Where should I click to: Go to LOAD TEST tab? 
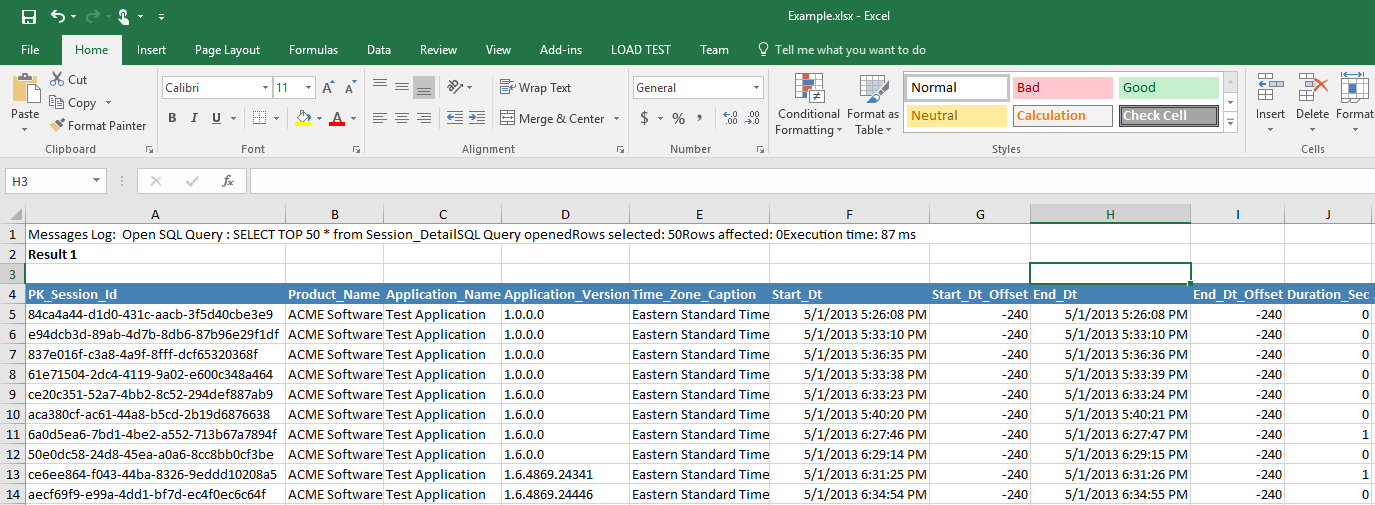(641, 50)
